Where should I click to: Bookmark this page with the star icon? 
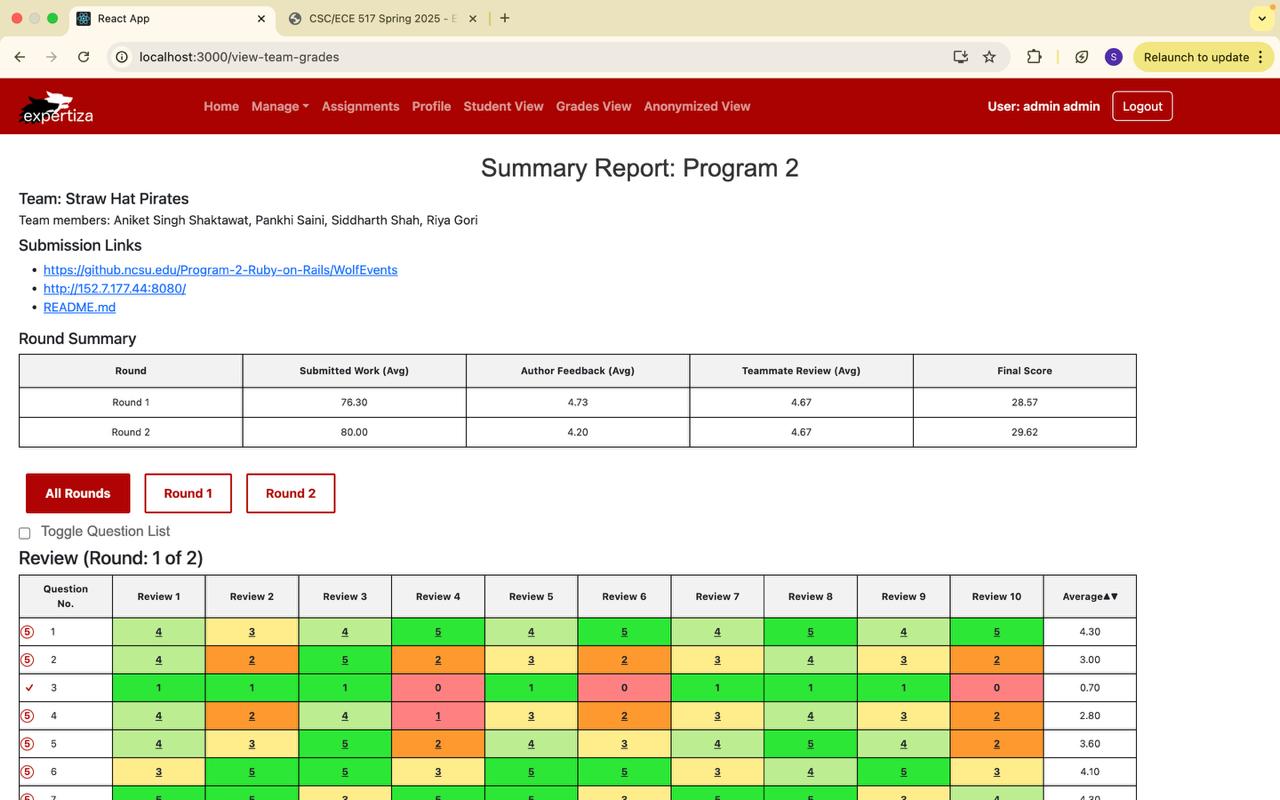pyautogui.click(x=989, y=57)
